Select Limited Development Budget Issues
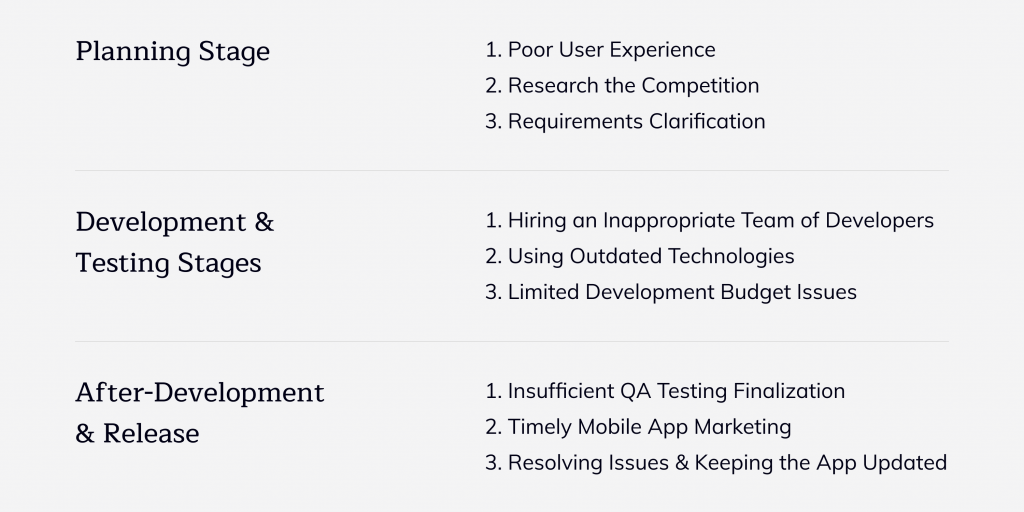Viewport: 1024px width, 512px height. (x=671, y=292)
